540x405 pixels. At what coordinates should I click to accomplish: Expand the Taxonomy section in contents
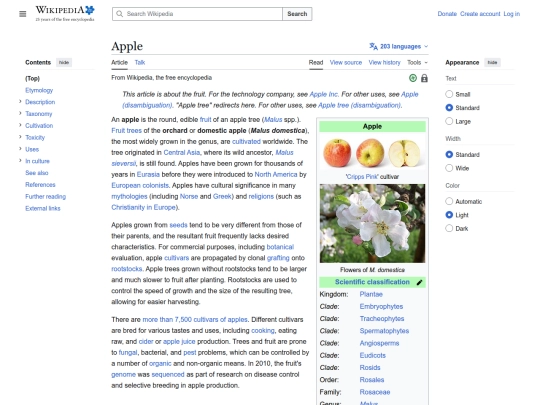click(x=20, y=113)
